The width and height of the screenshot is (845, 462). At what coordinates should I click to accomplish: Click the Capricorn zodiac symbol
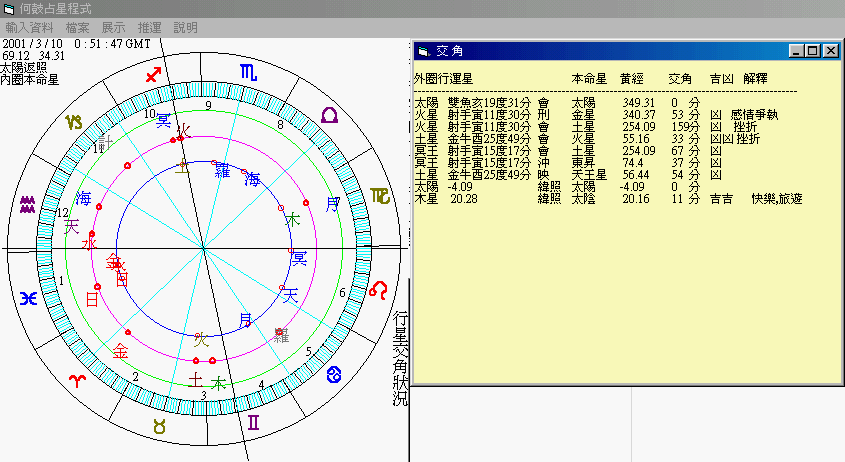tap(74, 122)
